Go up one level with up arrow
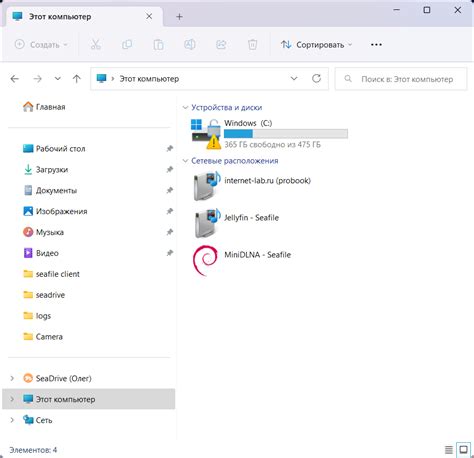 pos(77,79)
